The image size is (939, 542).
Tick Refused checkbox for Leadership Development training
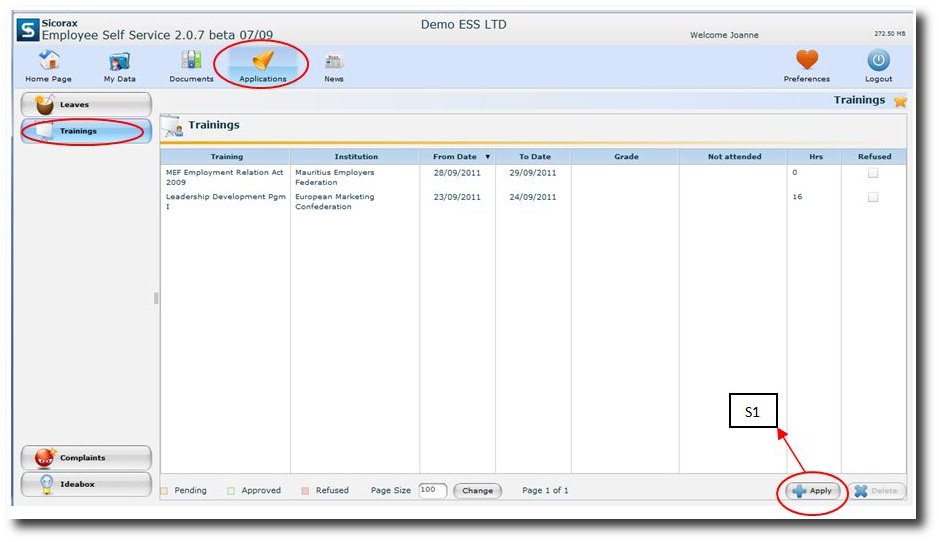click(x=873, y=197)
